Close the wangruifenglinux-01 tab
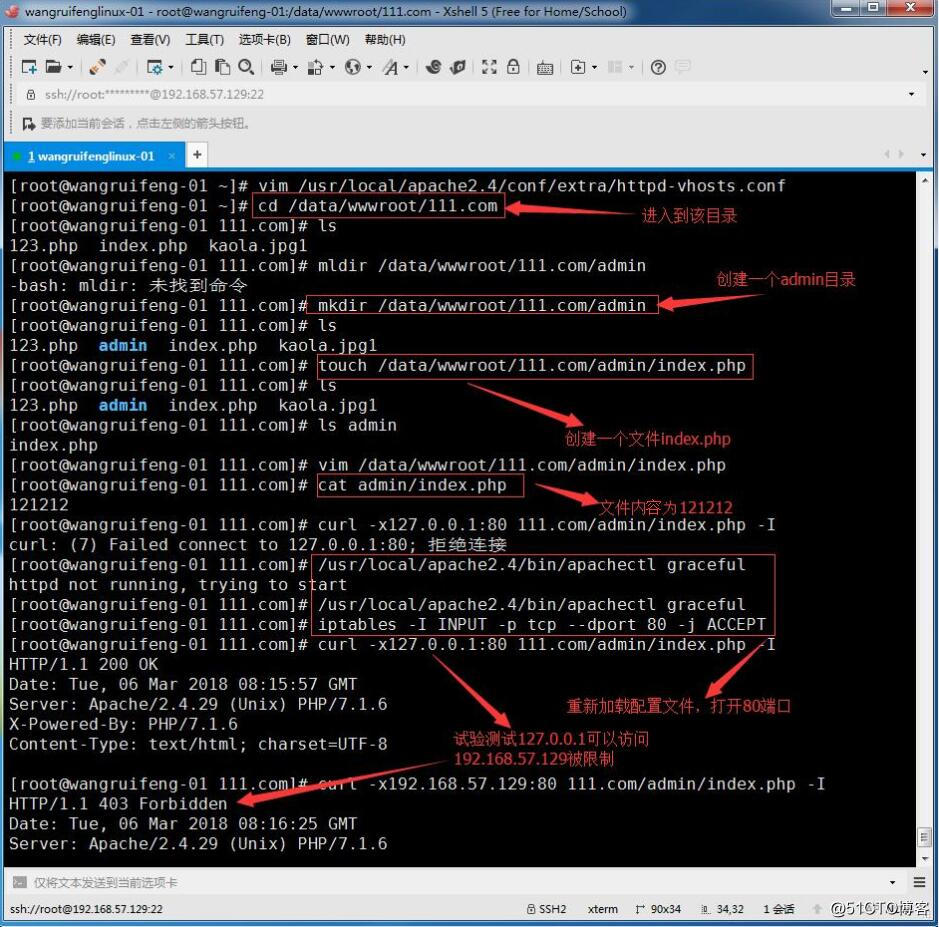 172,156
